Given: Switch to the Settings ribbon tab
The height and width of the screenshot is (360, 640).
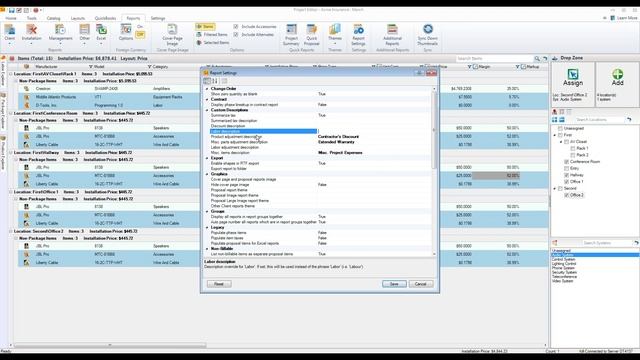Looking at the screenshot, I should point(158,18).
